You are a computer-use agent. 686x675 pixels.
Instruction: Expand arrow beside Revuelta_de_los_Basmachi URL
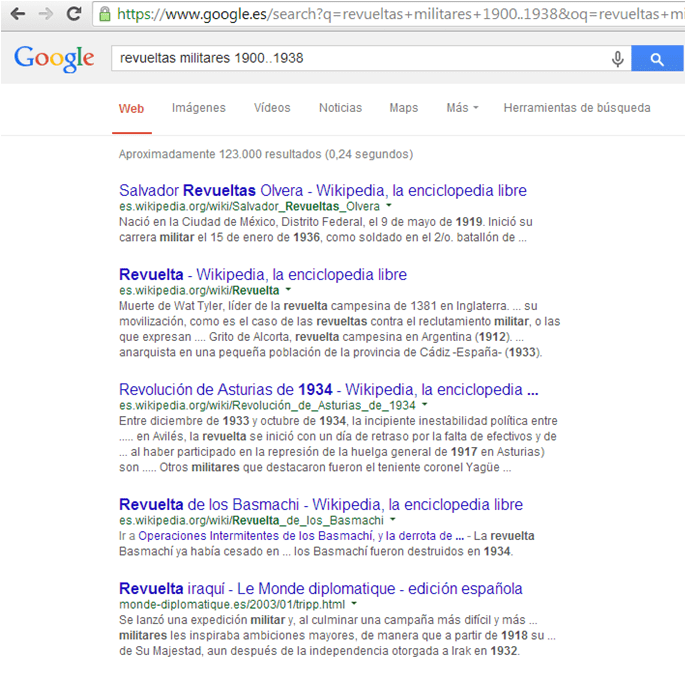tap(393, 519)
